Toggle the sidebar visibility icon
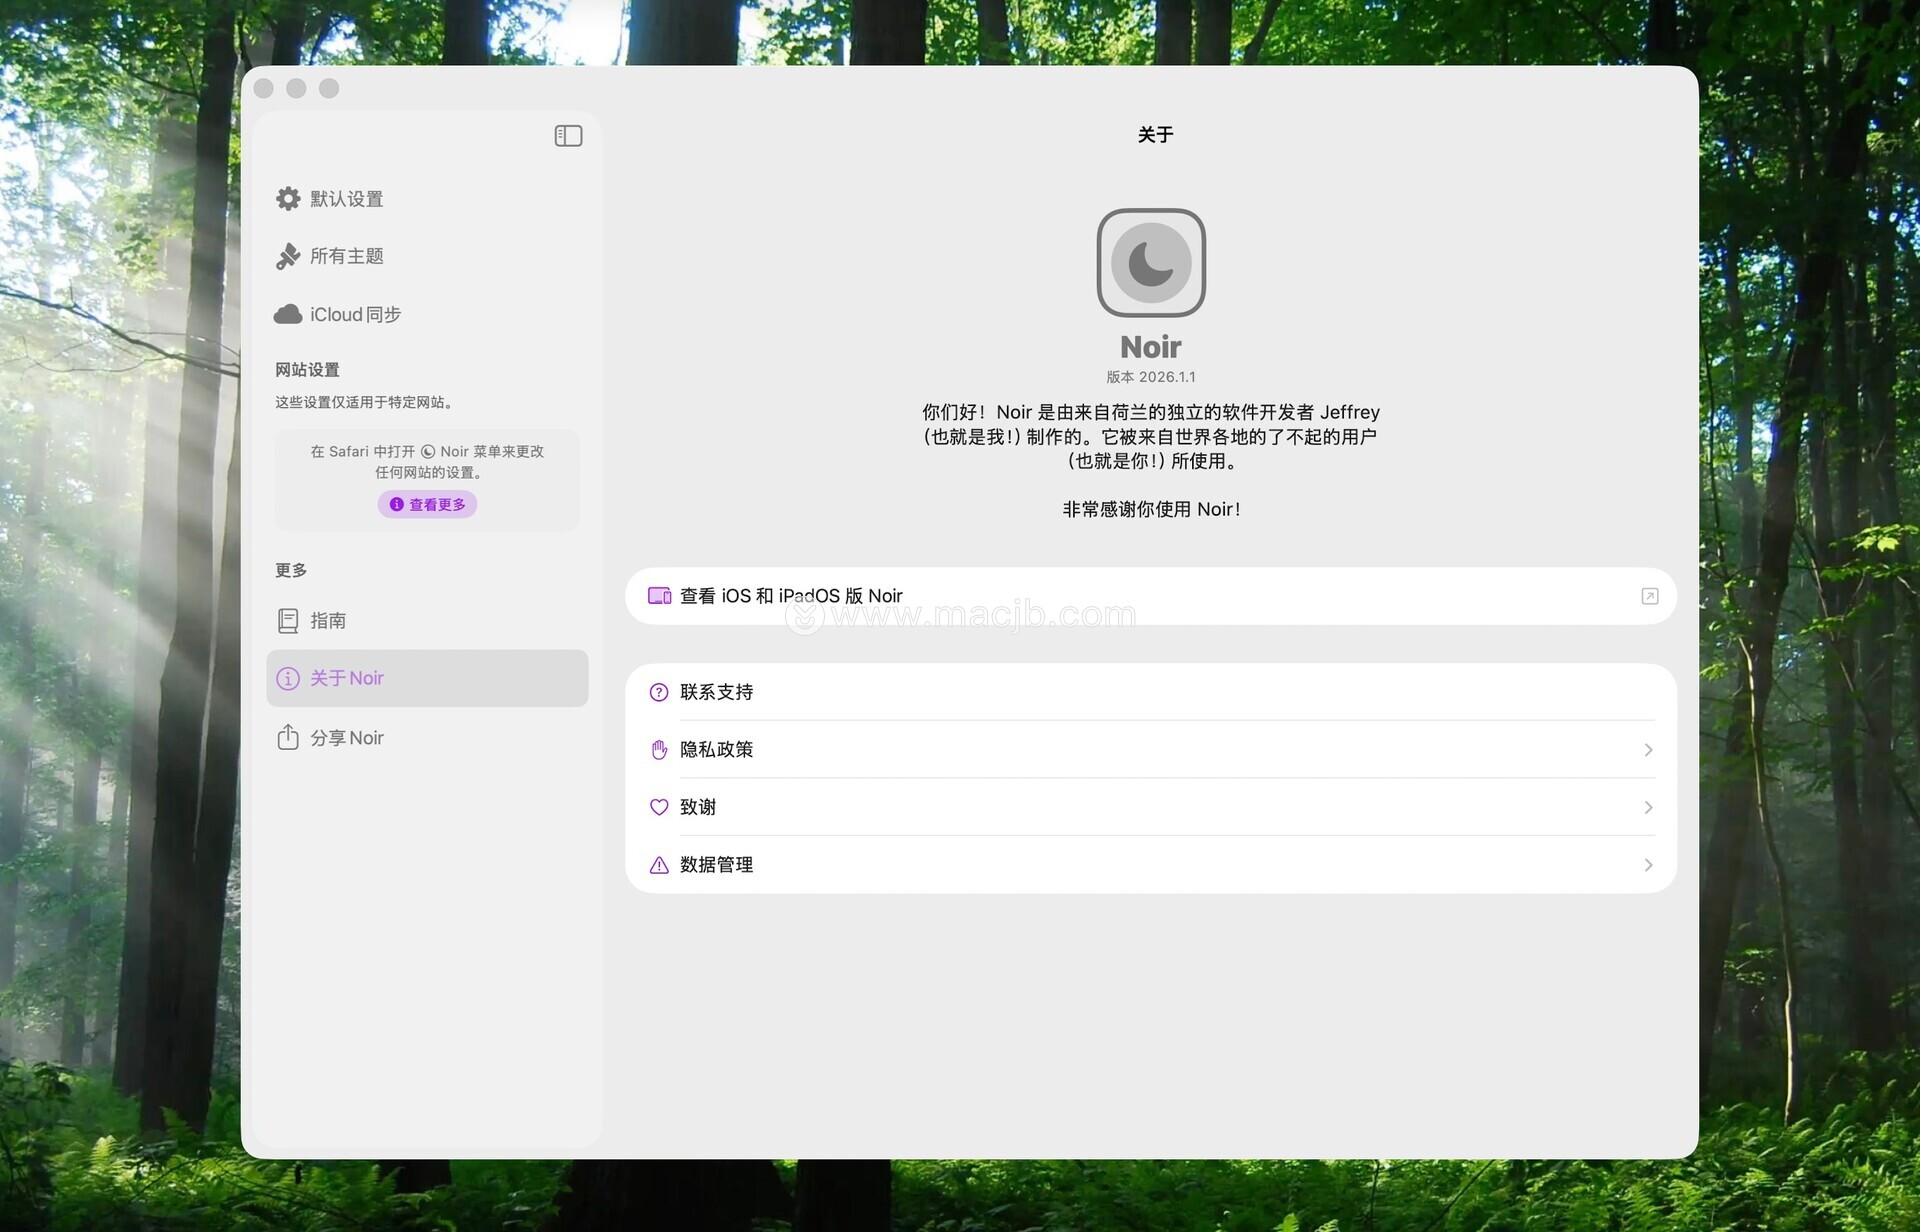1920x1232 pixels. coord(568,136)
